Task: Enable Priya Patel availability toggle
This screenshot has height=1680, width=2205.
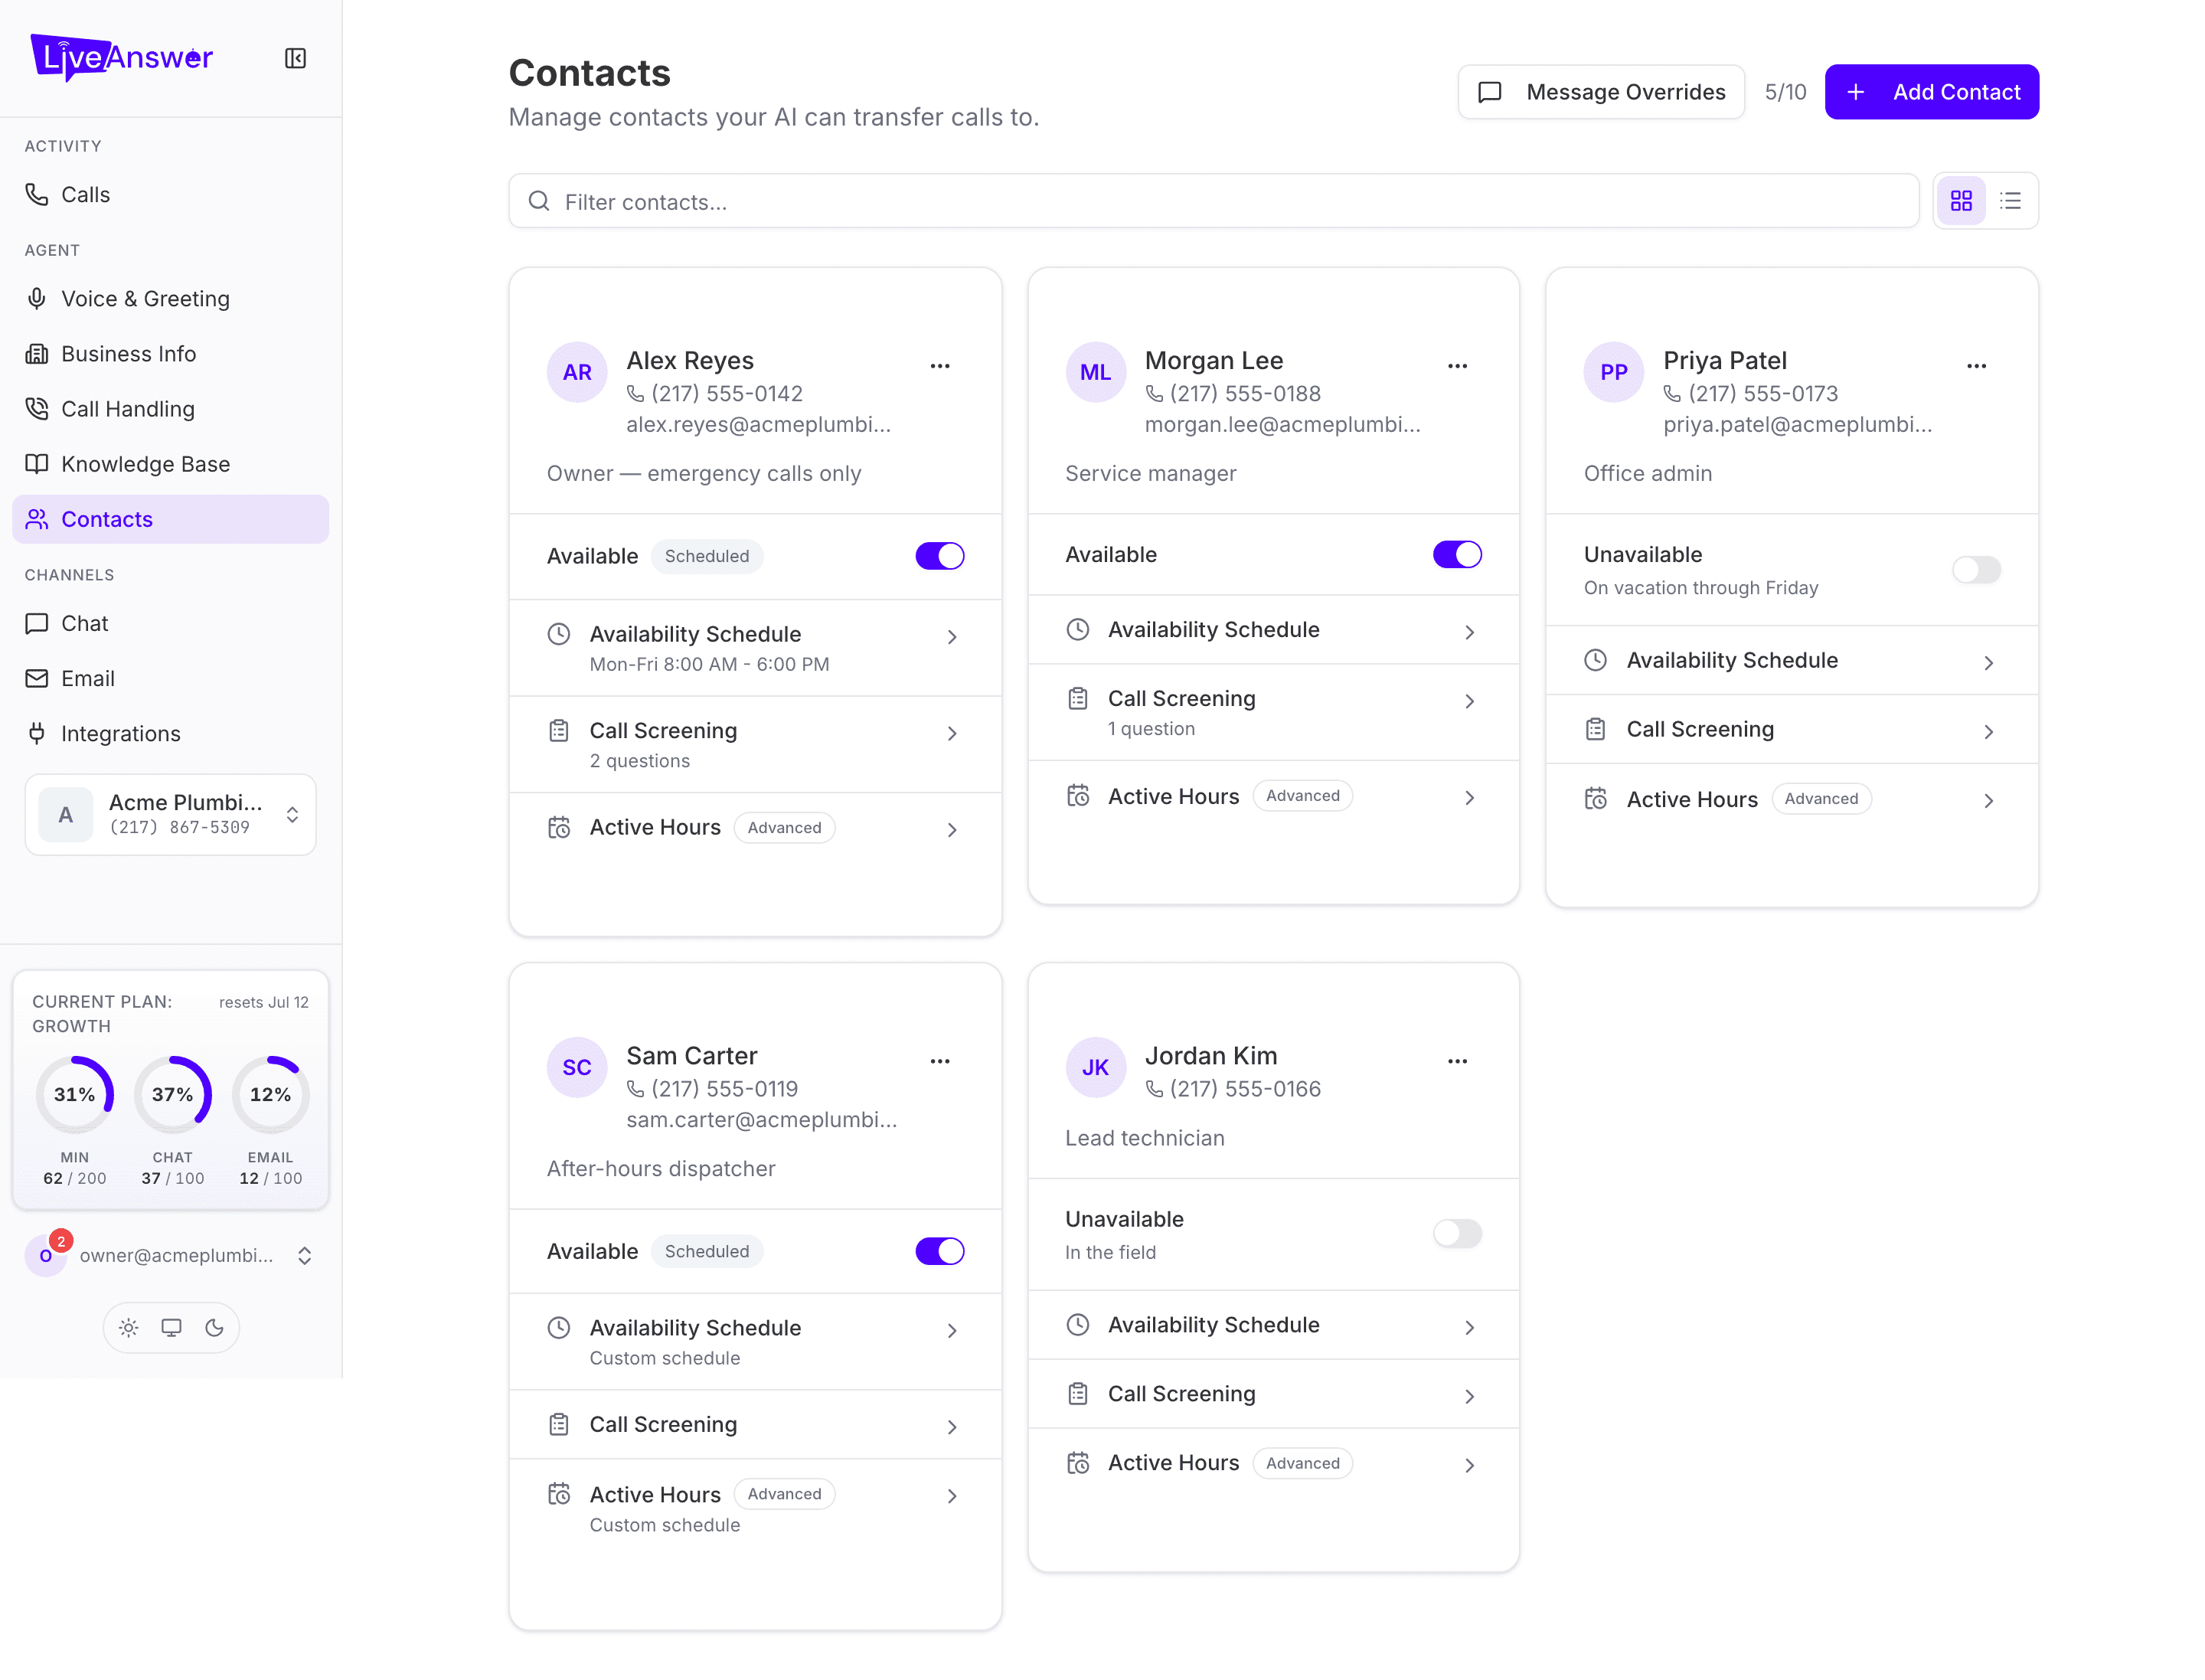Action: [1976, 569]
